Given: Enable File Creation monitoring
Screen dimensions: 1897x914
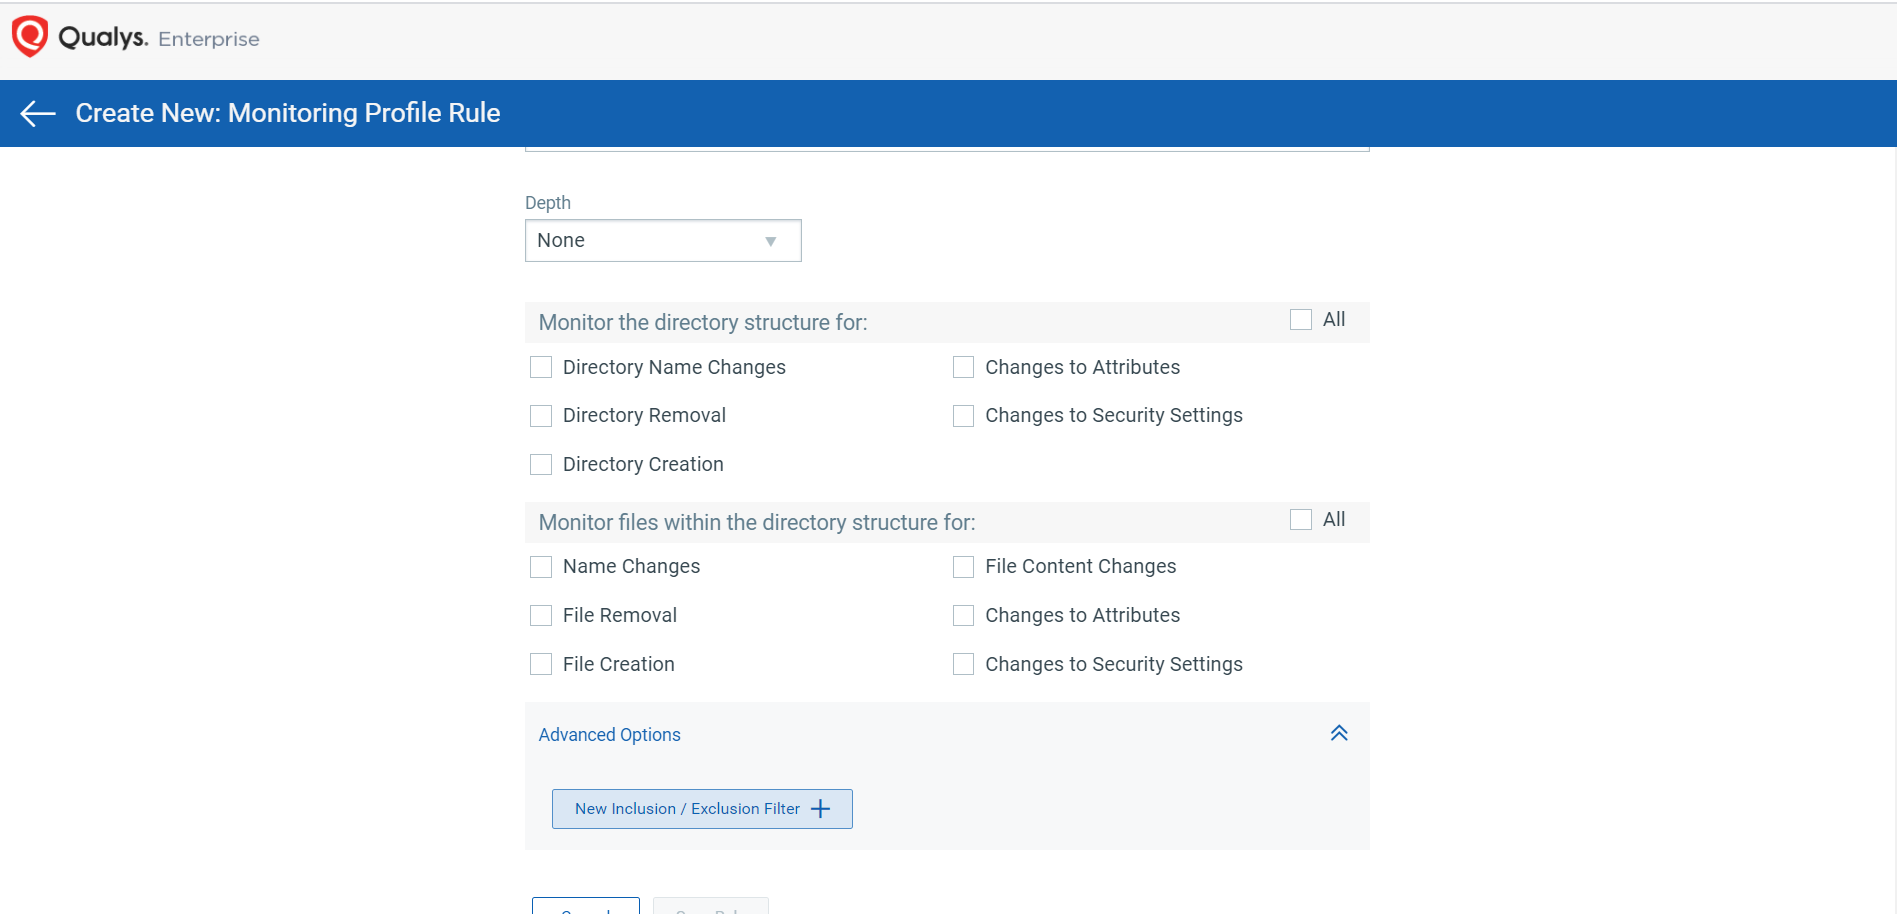Looking at the screenshot, I should point(541,665).
